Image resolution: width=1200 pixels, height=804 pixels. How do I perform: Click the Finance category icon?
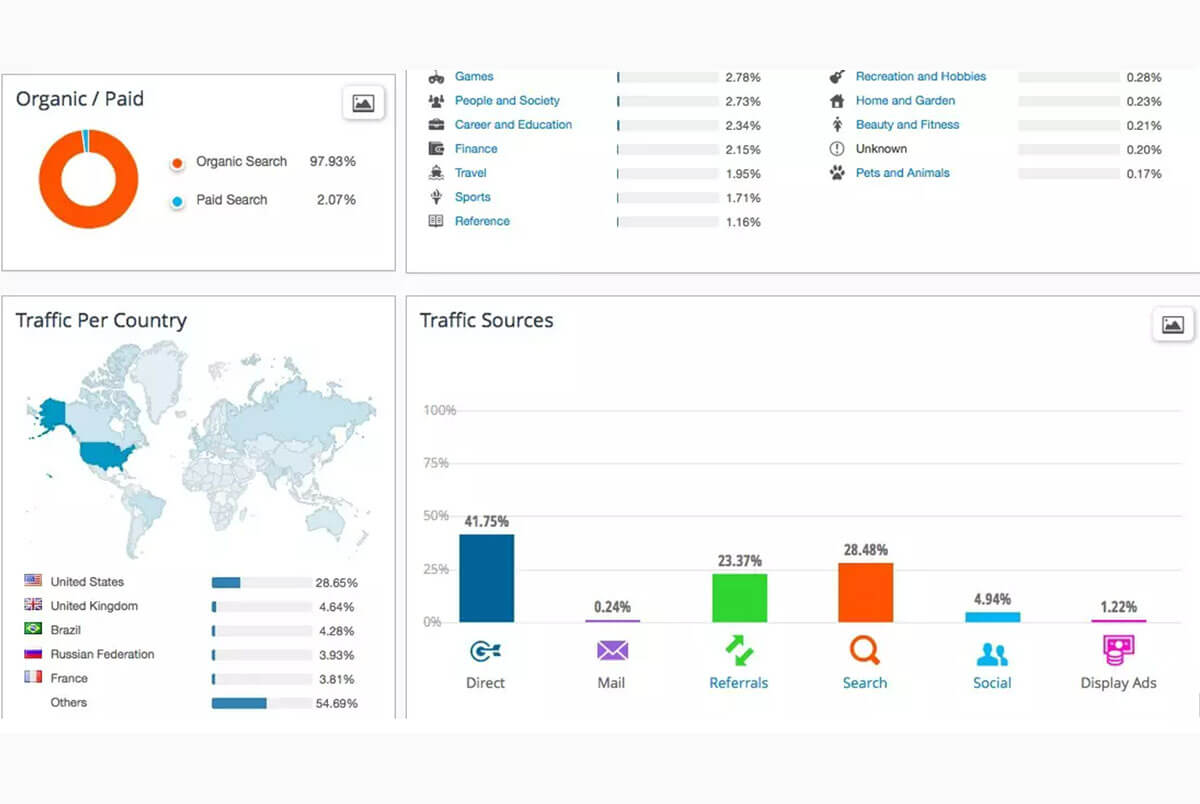[x=436, y=148]
